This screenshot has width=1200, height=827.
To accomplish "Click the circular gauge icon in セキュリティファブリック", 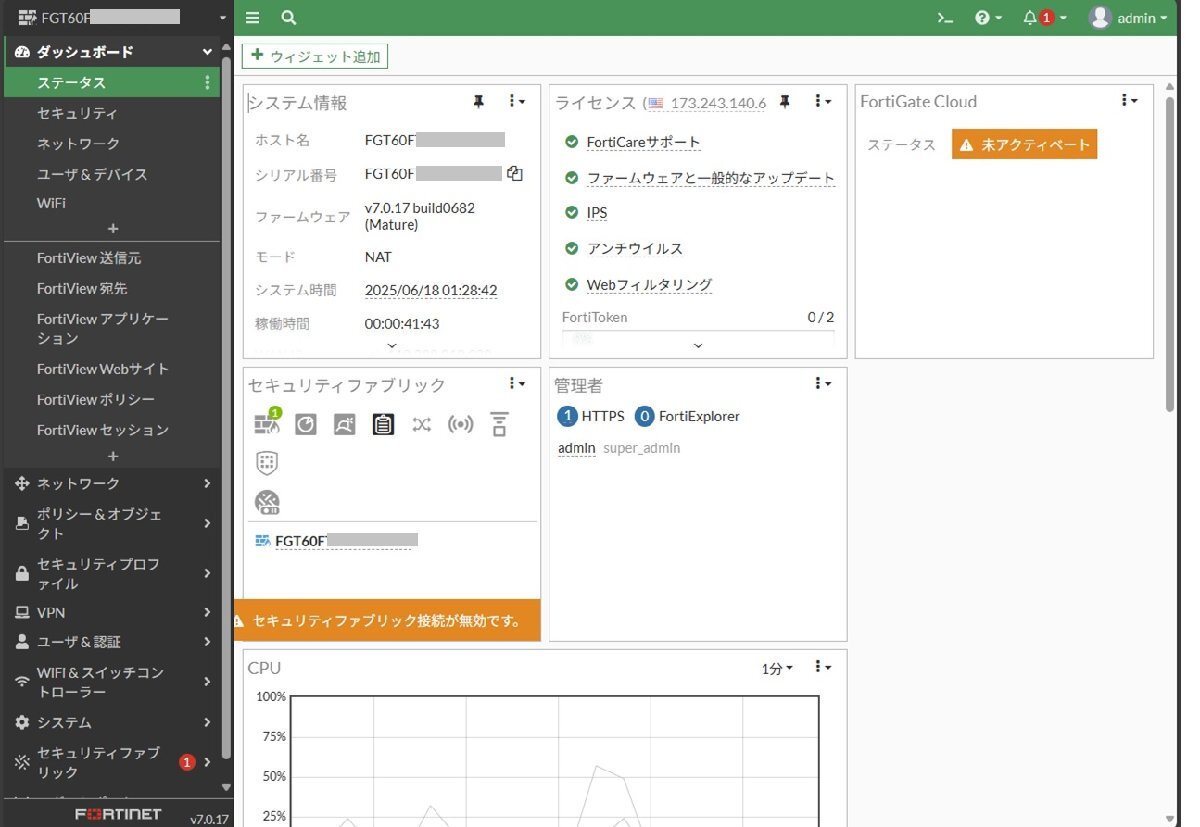I will tap(306, 425).
